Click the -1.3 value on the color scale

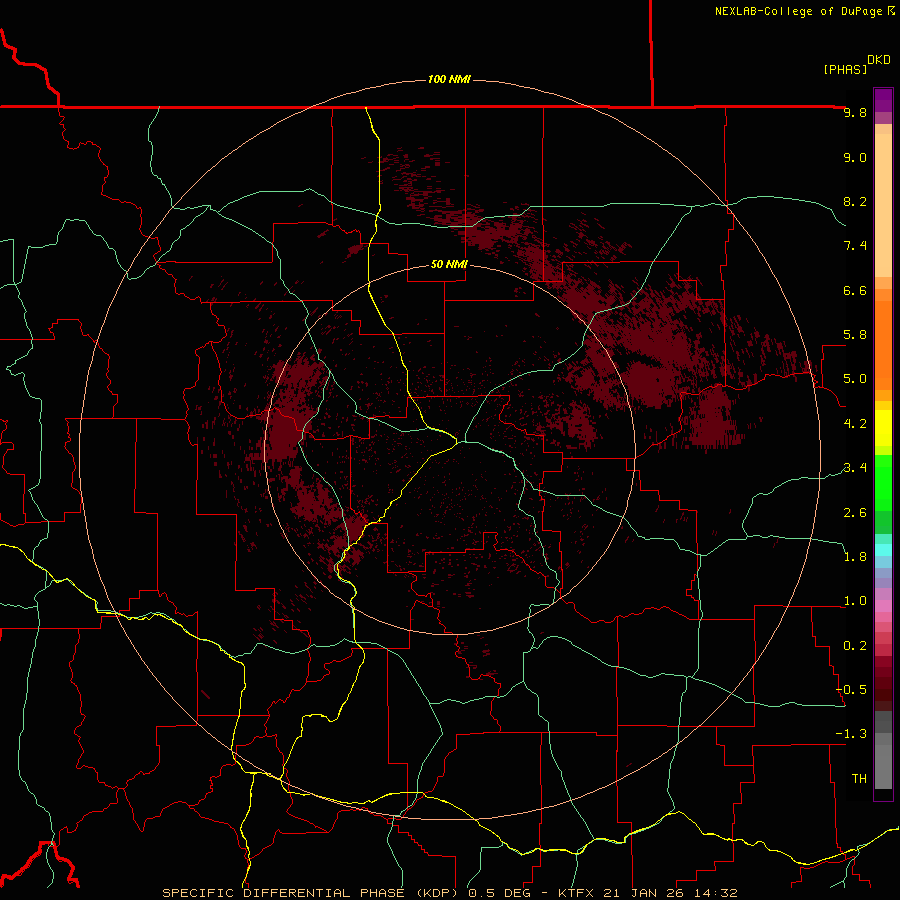(851, 734)
